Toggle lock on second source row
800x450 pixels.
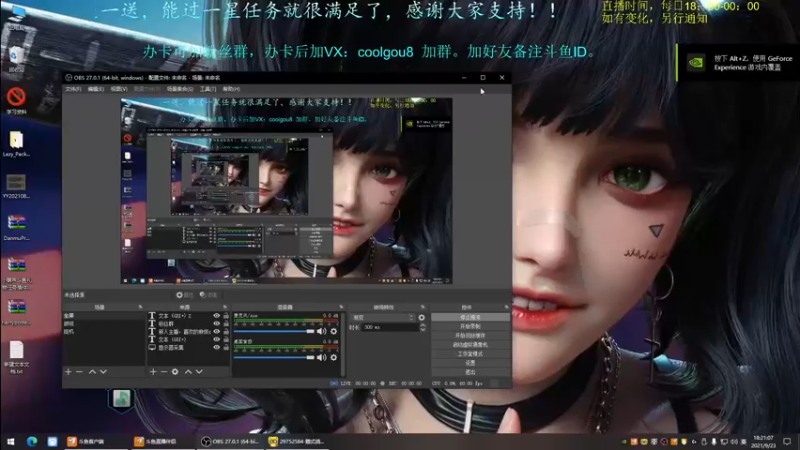point(226,323)
